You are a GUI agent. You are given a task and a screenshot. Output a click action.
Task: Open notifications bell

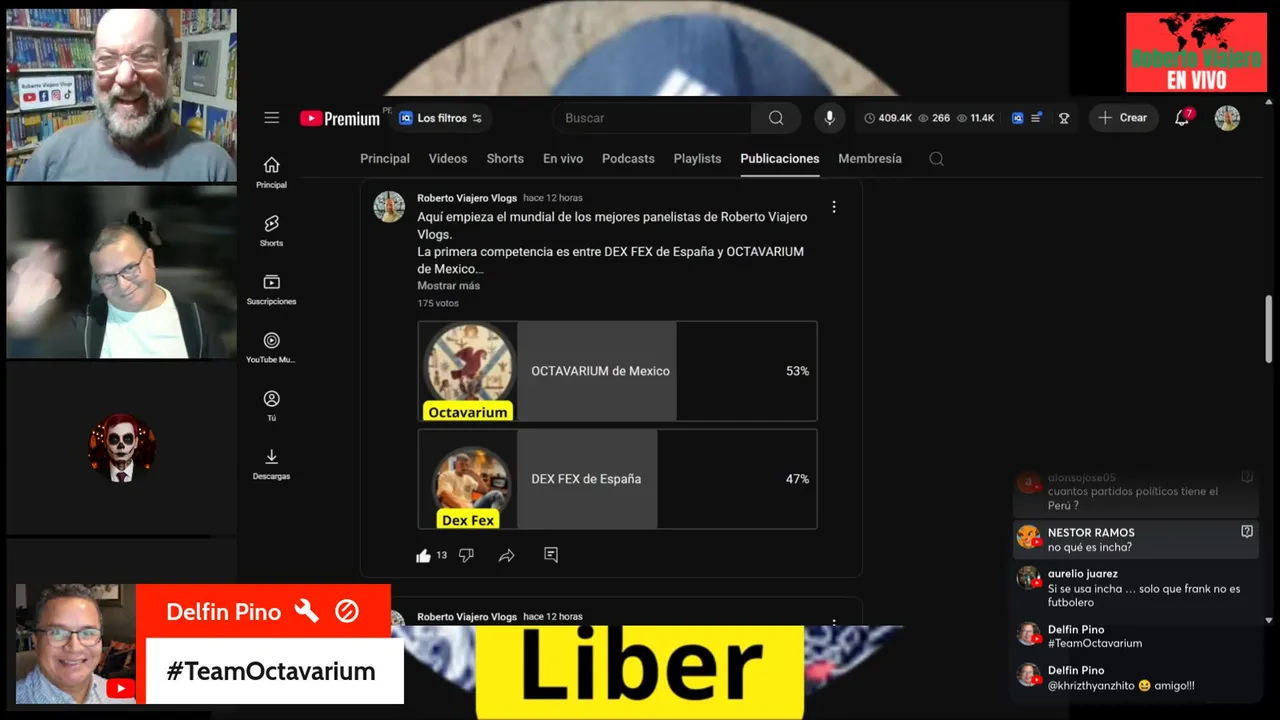(x=1182, y=118)
